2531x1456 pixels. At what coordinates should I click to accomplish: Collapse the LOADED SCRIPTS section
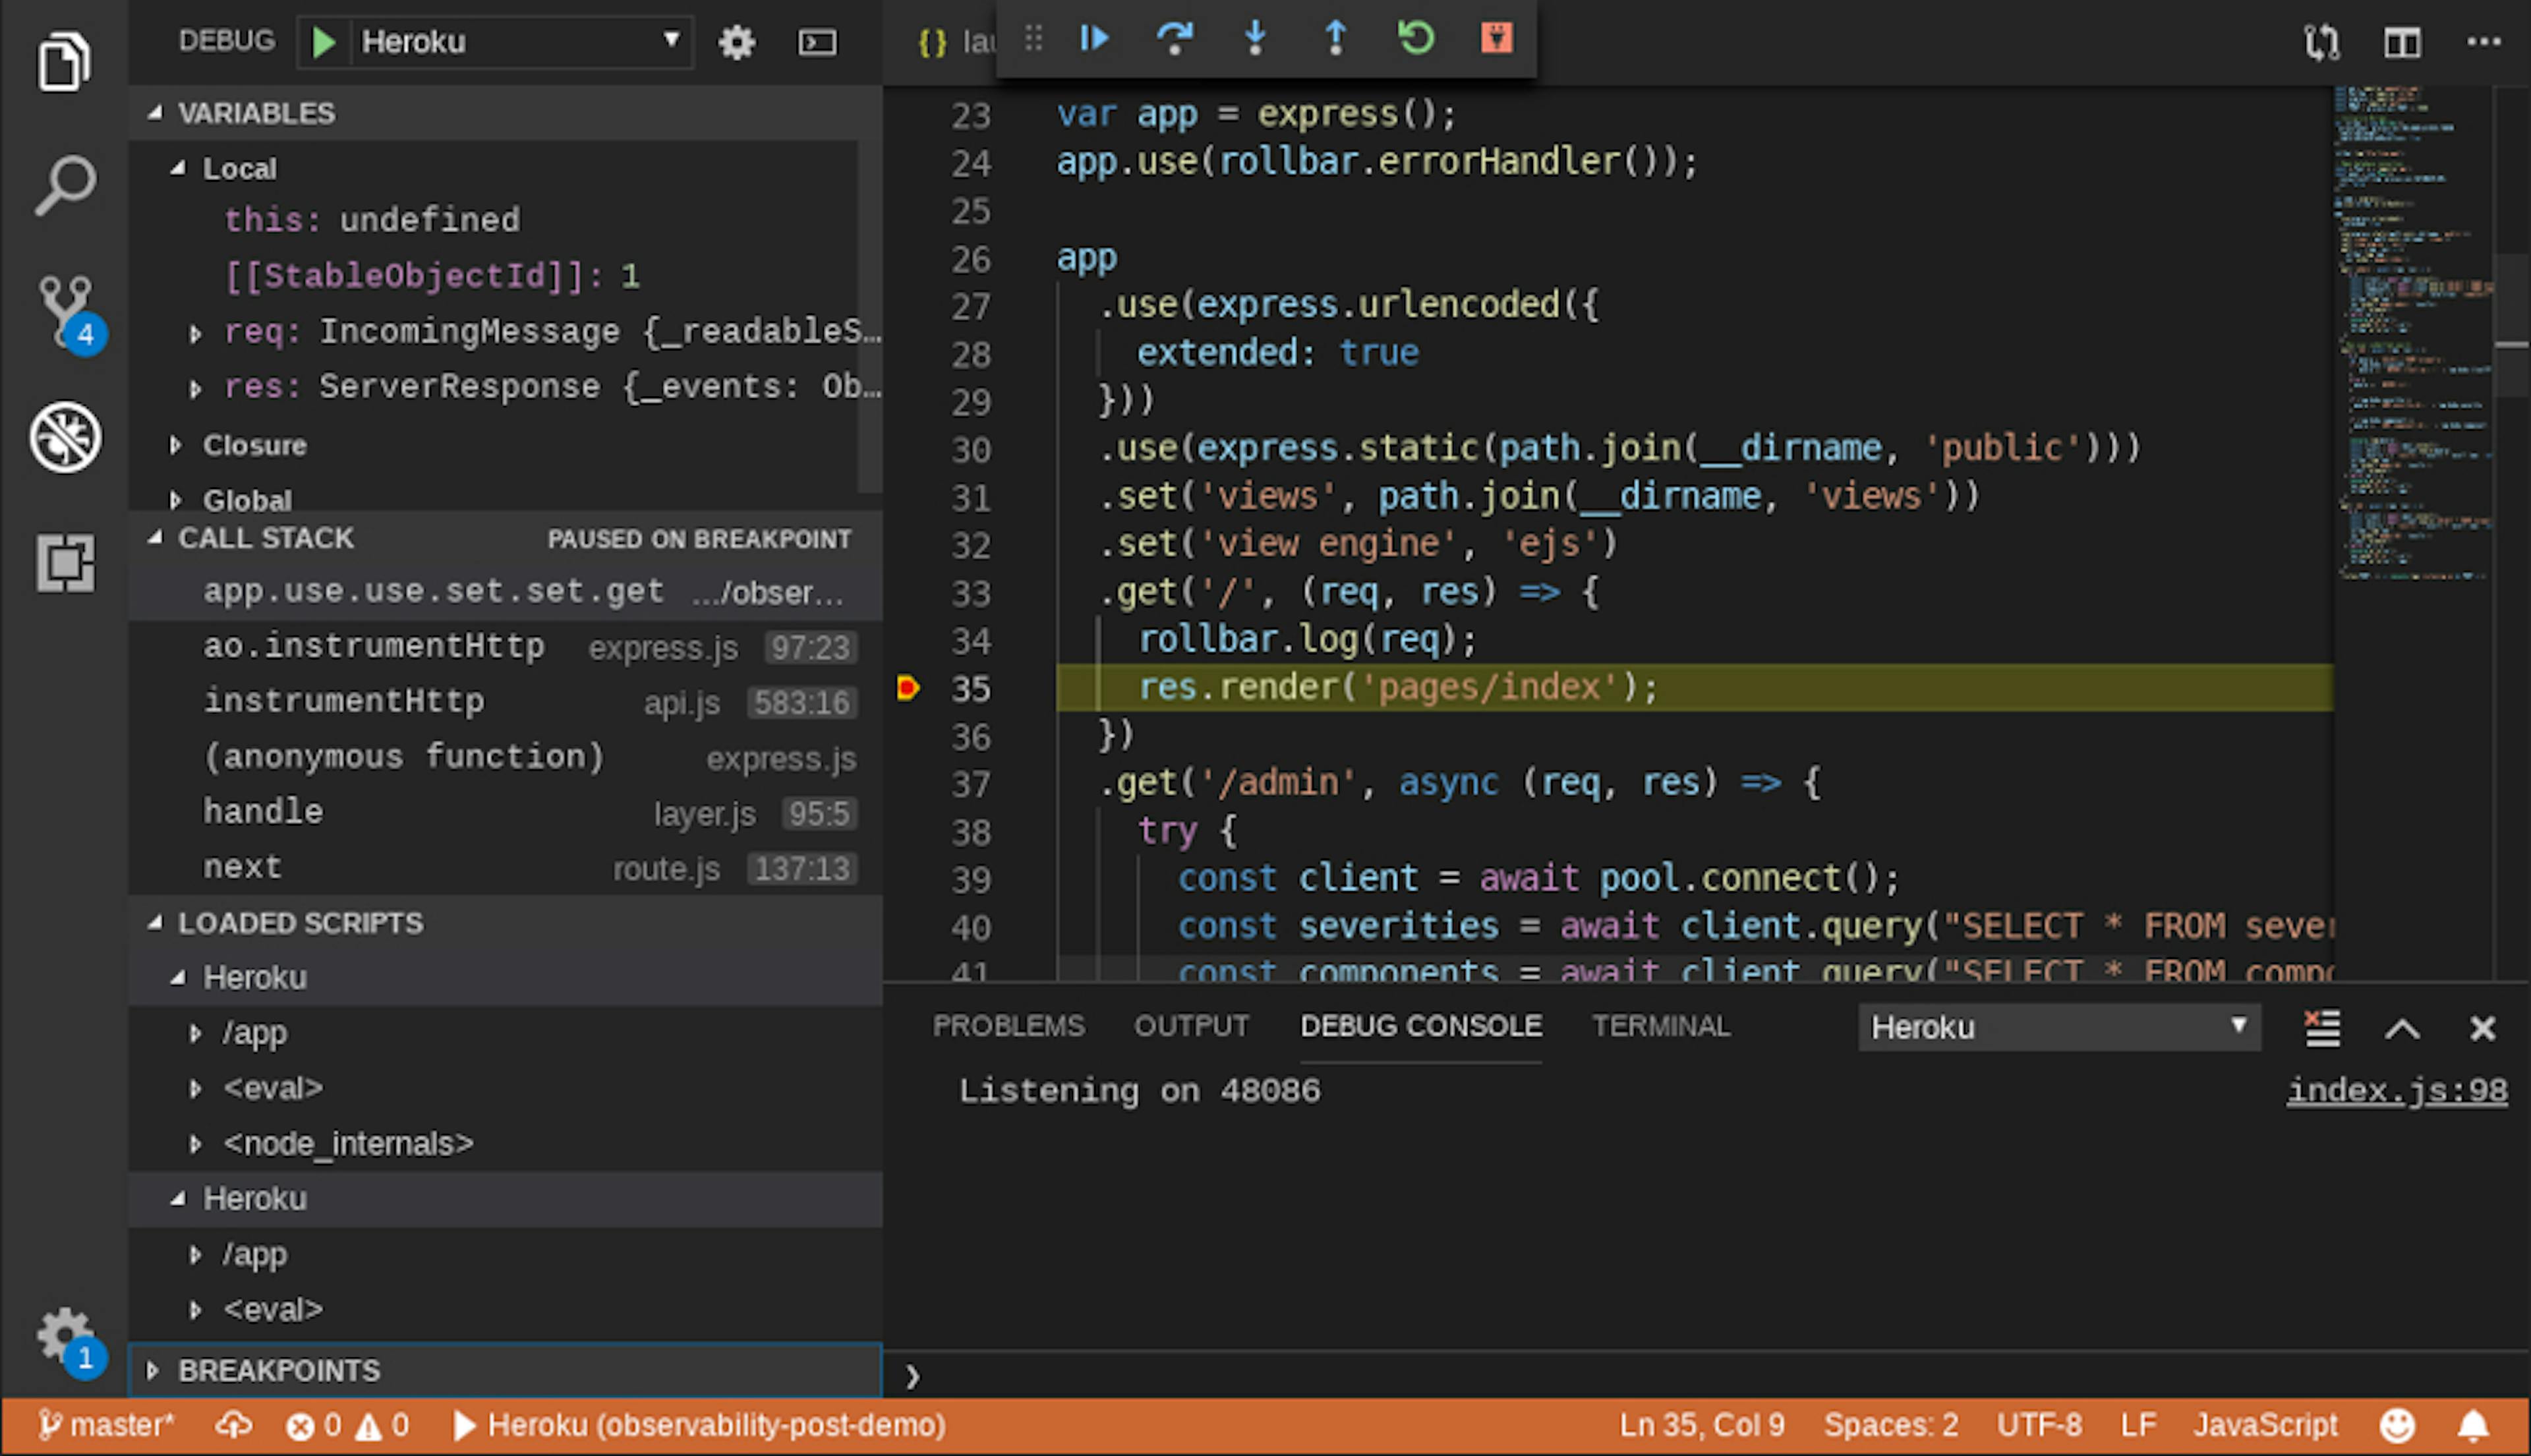154,923
